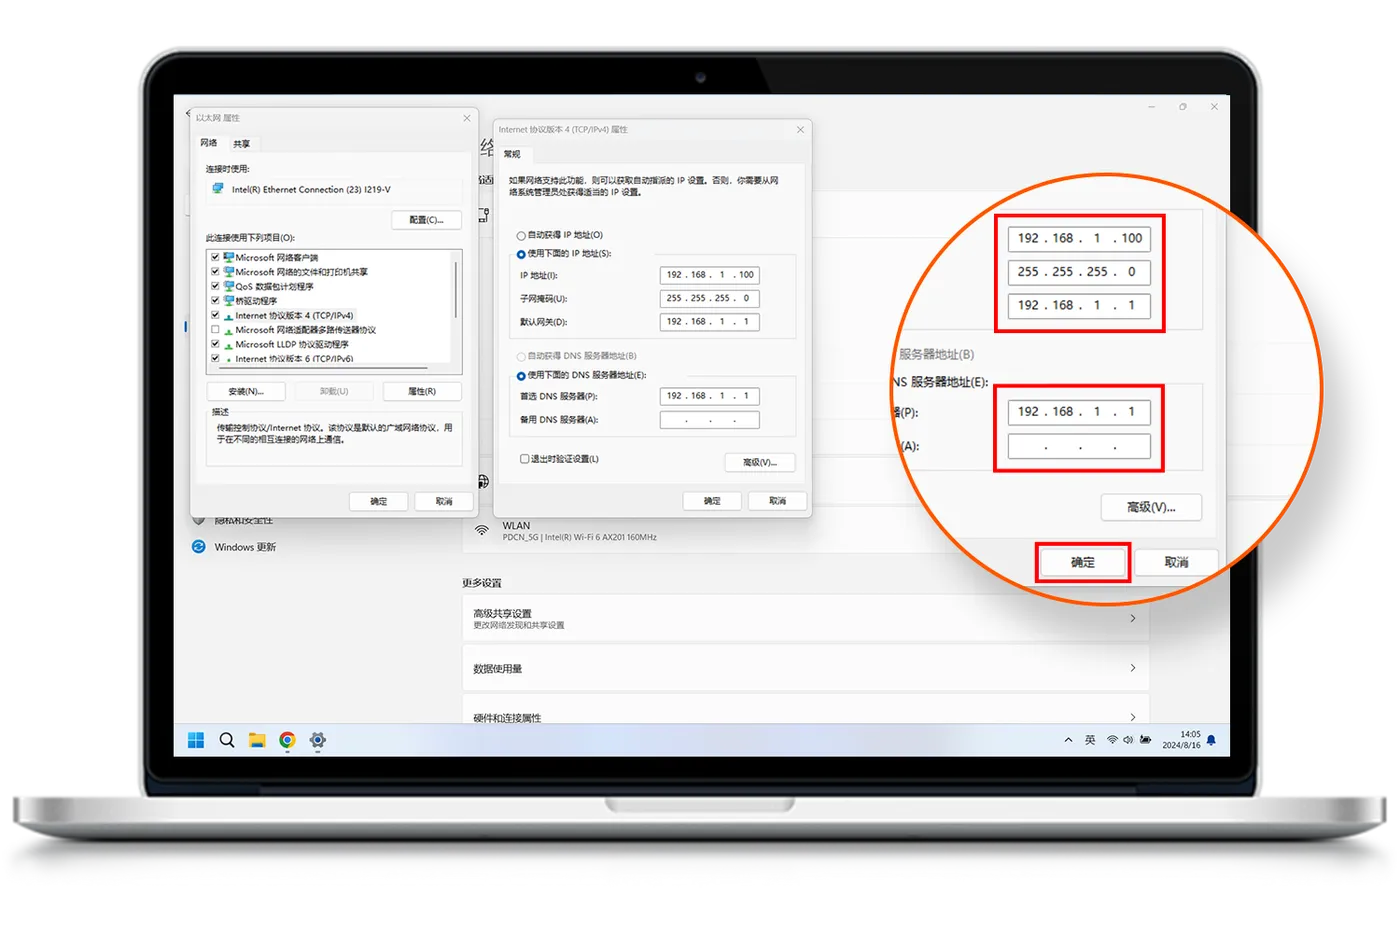The height and width of the screenshot is (933, 1400).
Task: Expand the 高级共享设置 row chevron
Action: (x=1133, y=618)
